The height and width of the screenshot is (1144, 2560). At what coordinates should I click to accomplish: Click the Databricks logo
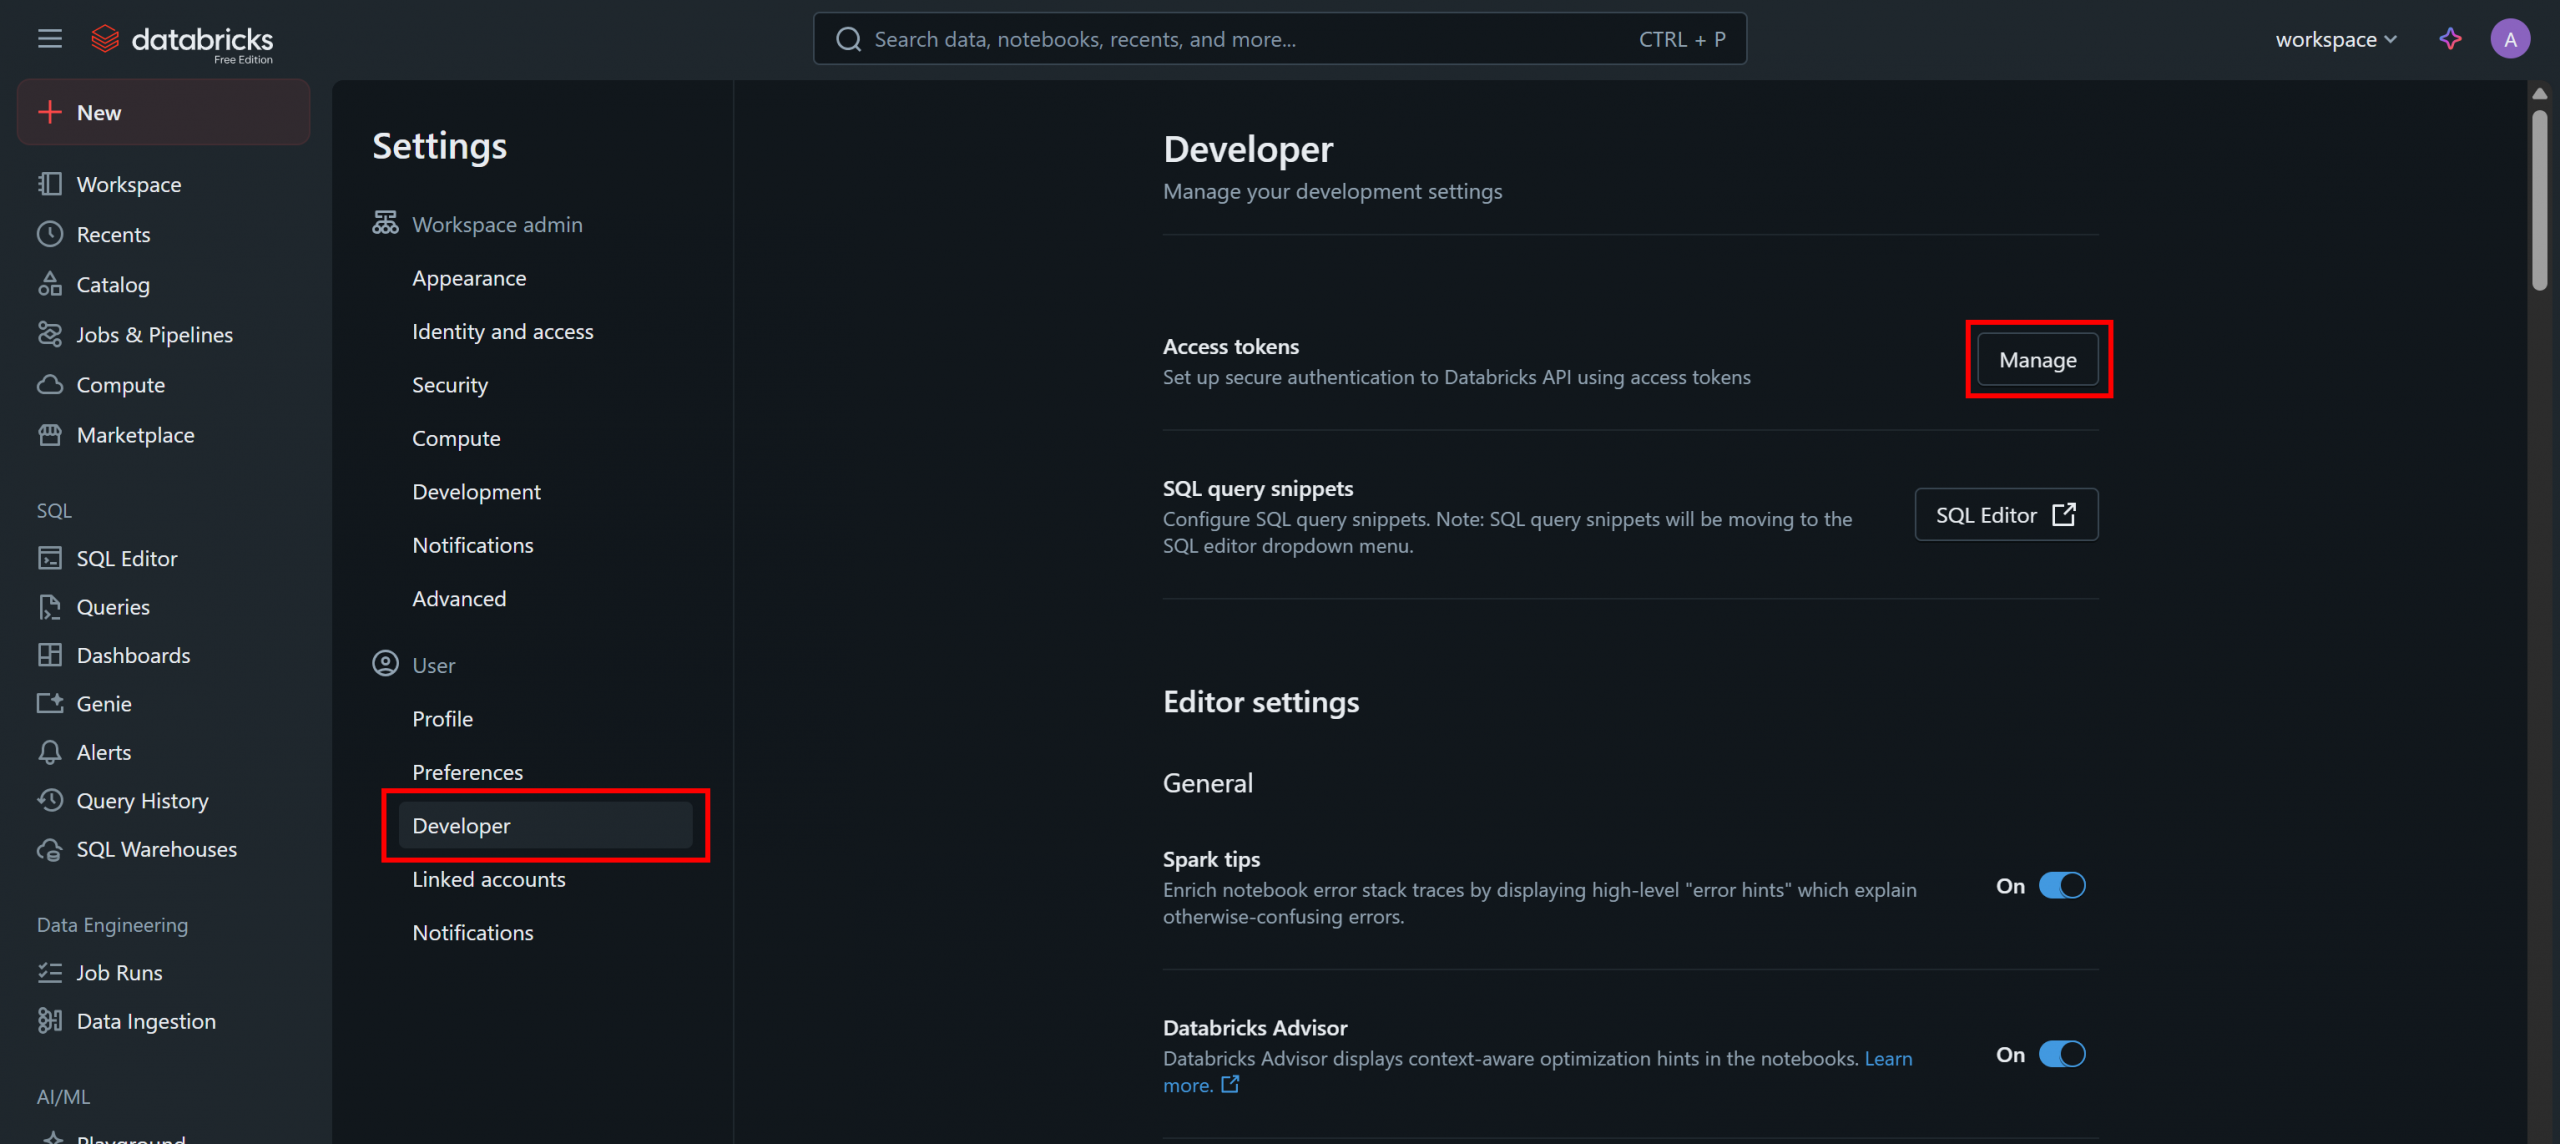182,40
